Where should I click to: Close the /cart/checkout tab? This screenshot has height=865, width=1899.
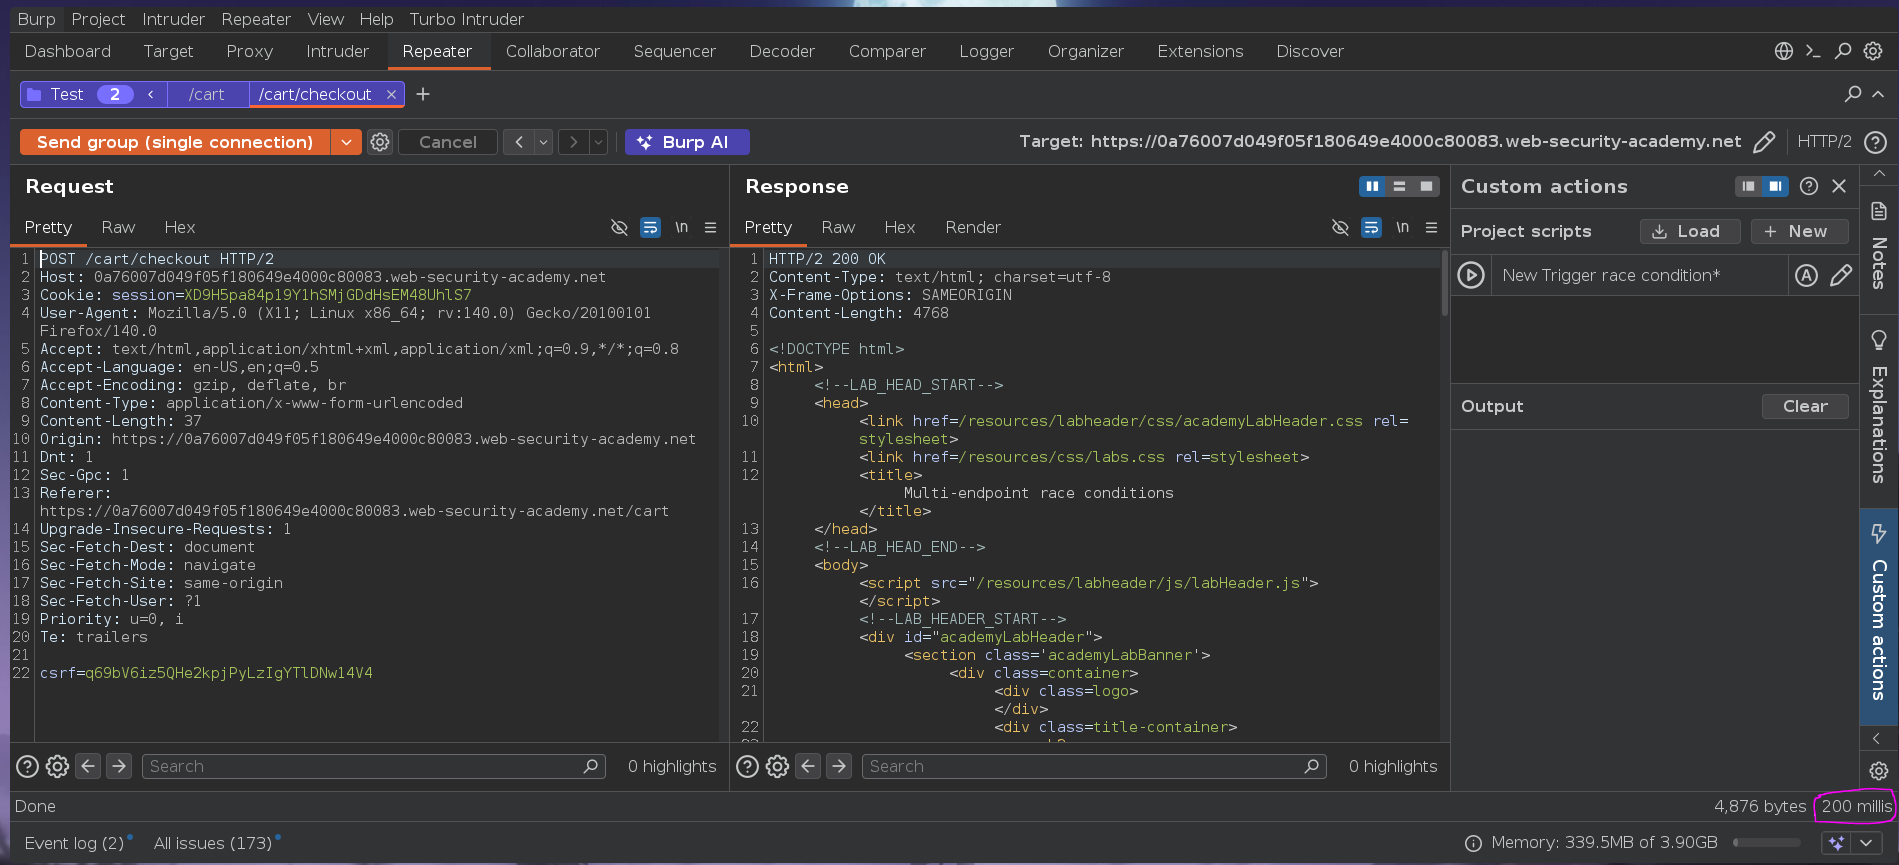tap(391, 94)
